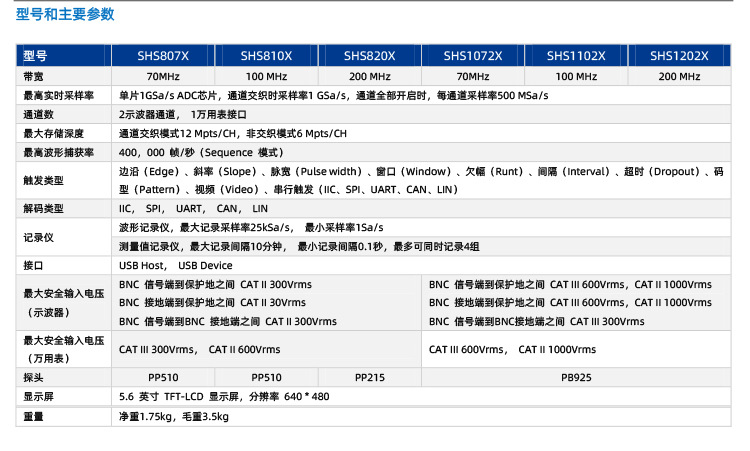Click the 带宽 row label

[x=33, y=77]
